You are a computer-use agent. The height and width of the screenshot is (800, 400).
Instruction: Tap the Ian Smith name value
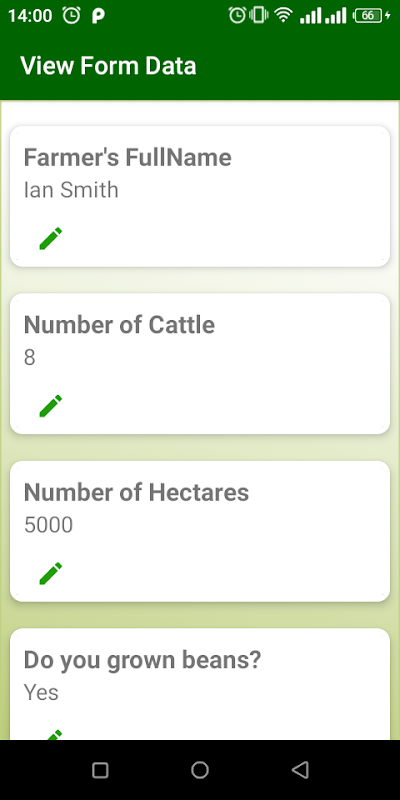(71, 190)
